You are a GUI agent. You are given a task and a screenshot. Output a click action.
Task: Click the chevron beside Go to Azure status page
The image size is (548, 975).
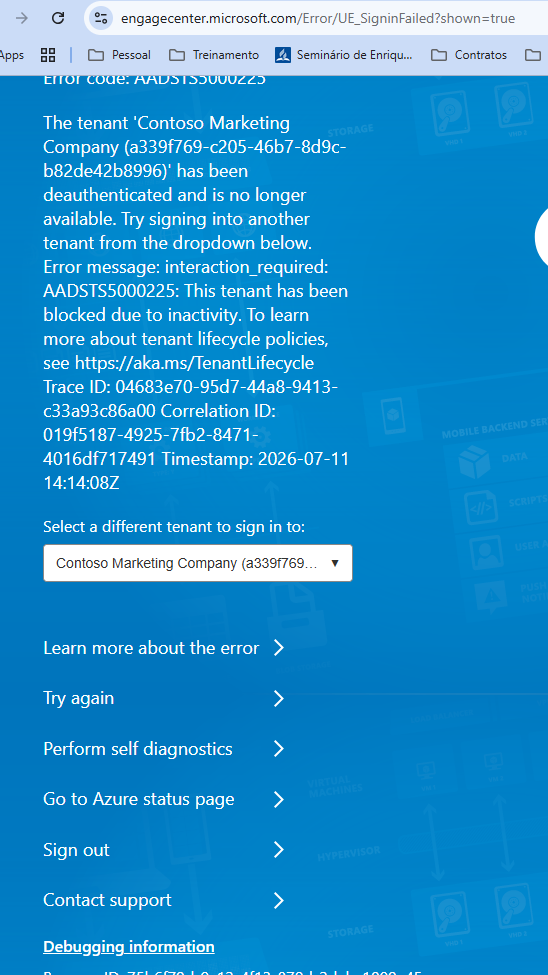click(x=279, y=799)
